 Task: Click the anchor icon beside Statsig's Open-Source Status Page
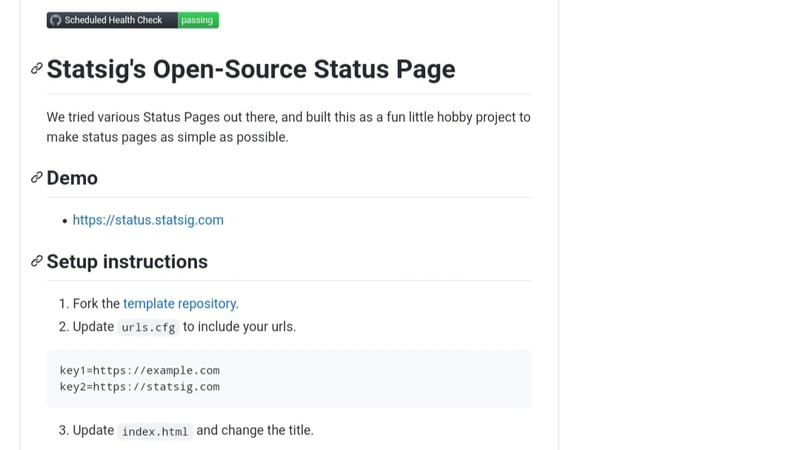pyautogui.click(x=36, y=68)
